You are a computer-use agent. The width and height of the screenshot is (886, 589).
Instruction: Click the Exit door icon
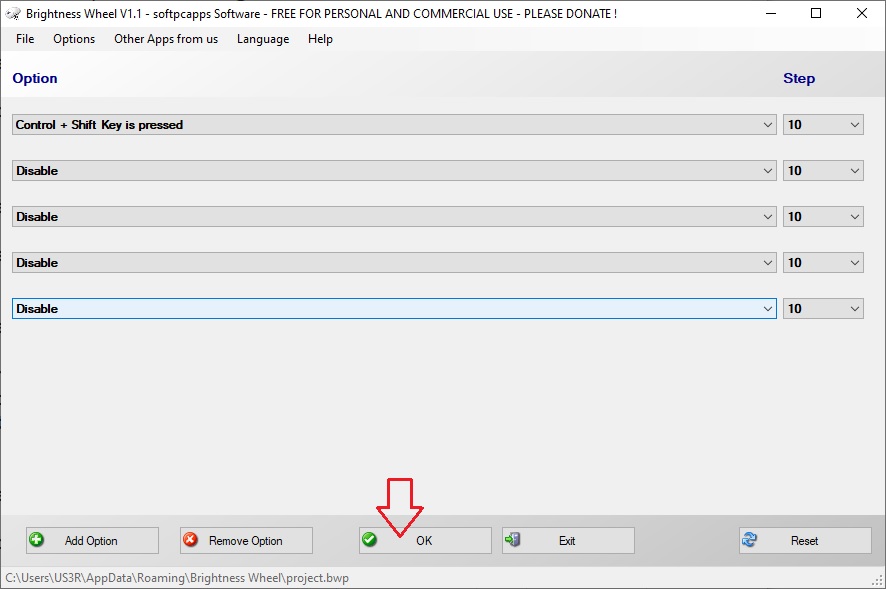[513, 540]
